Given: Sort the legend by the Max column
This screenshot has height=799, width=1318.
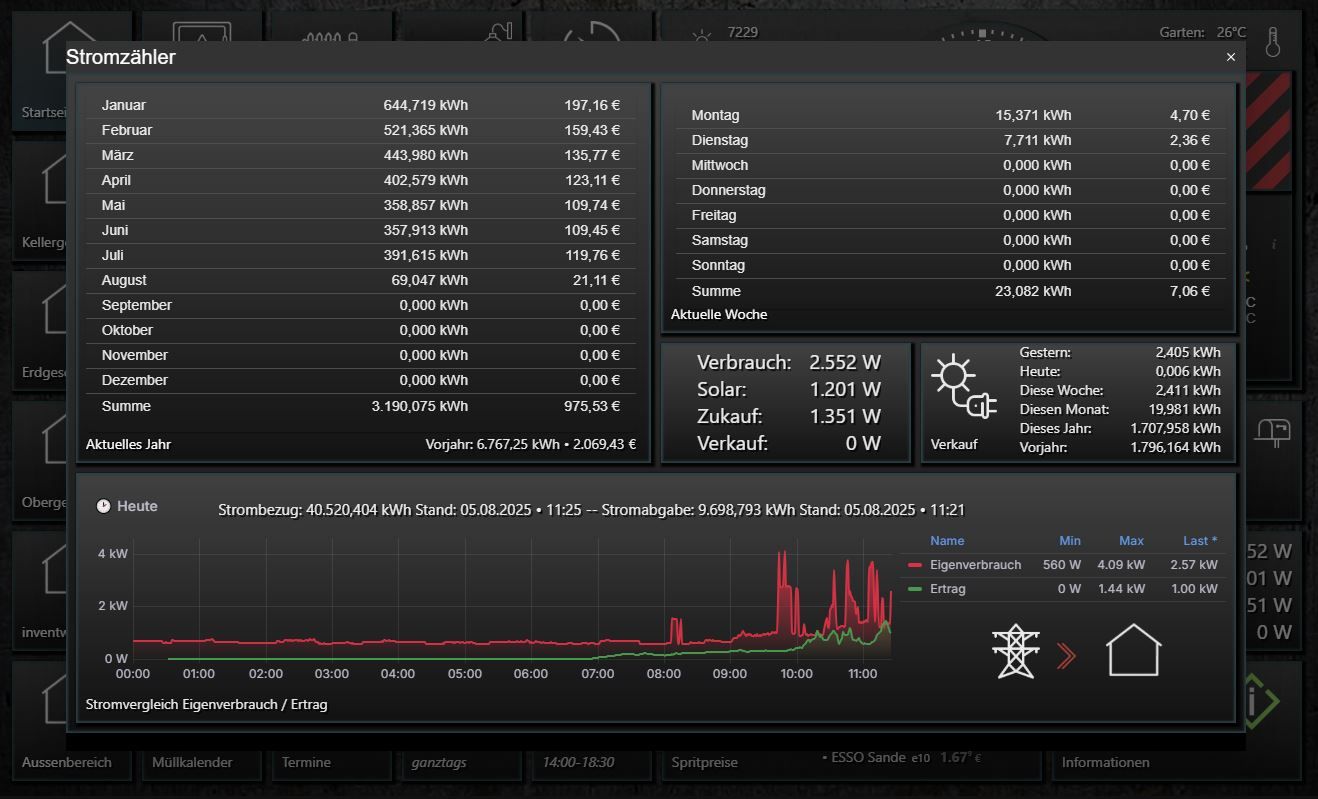Looking at the screenshot, I should point(1132,541).
